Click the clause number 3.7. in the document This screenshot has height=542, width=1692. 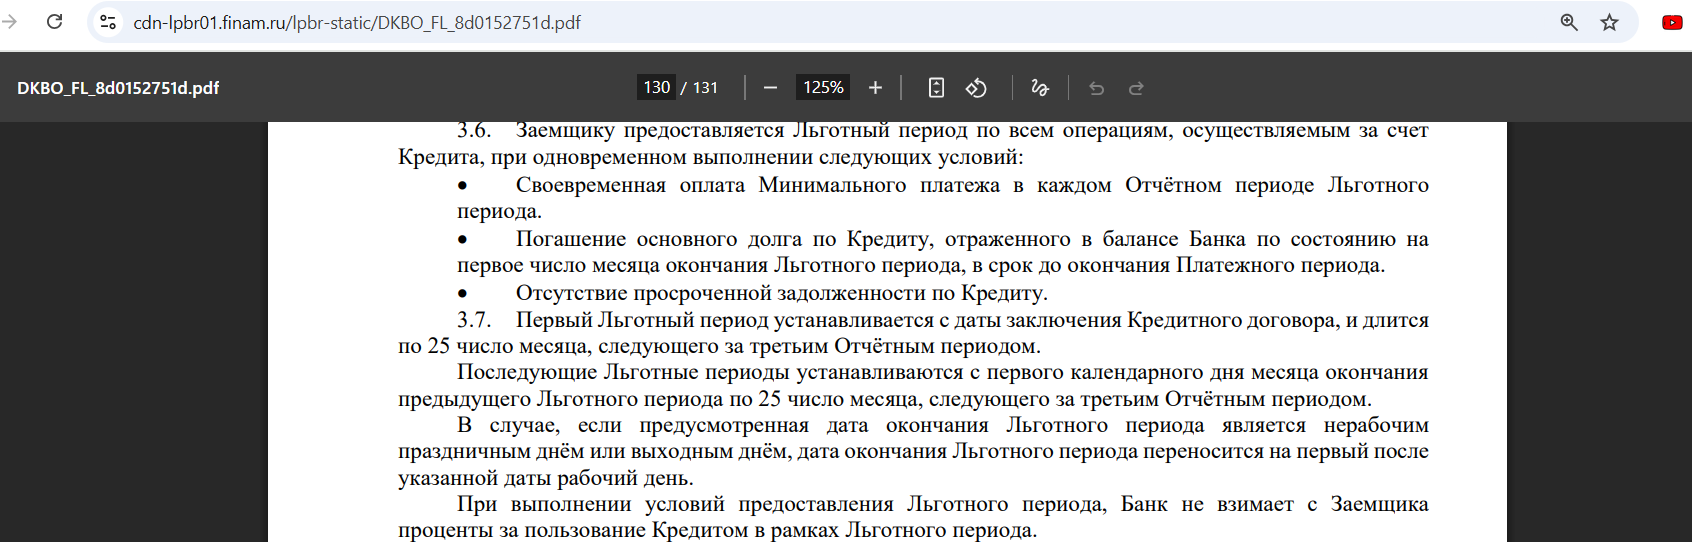click(x=474, y=320)
